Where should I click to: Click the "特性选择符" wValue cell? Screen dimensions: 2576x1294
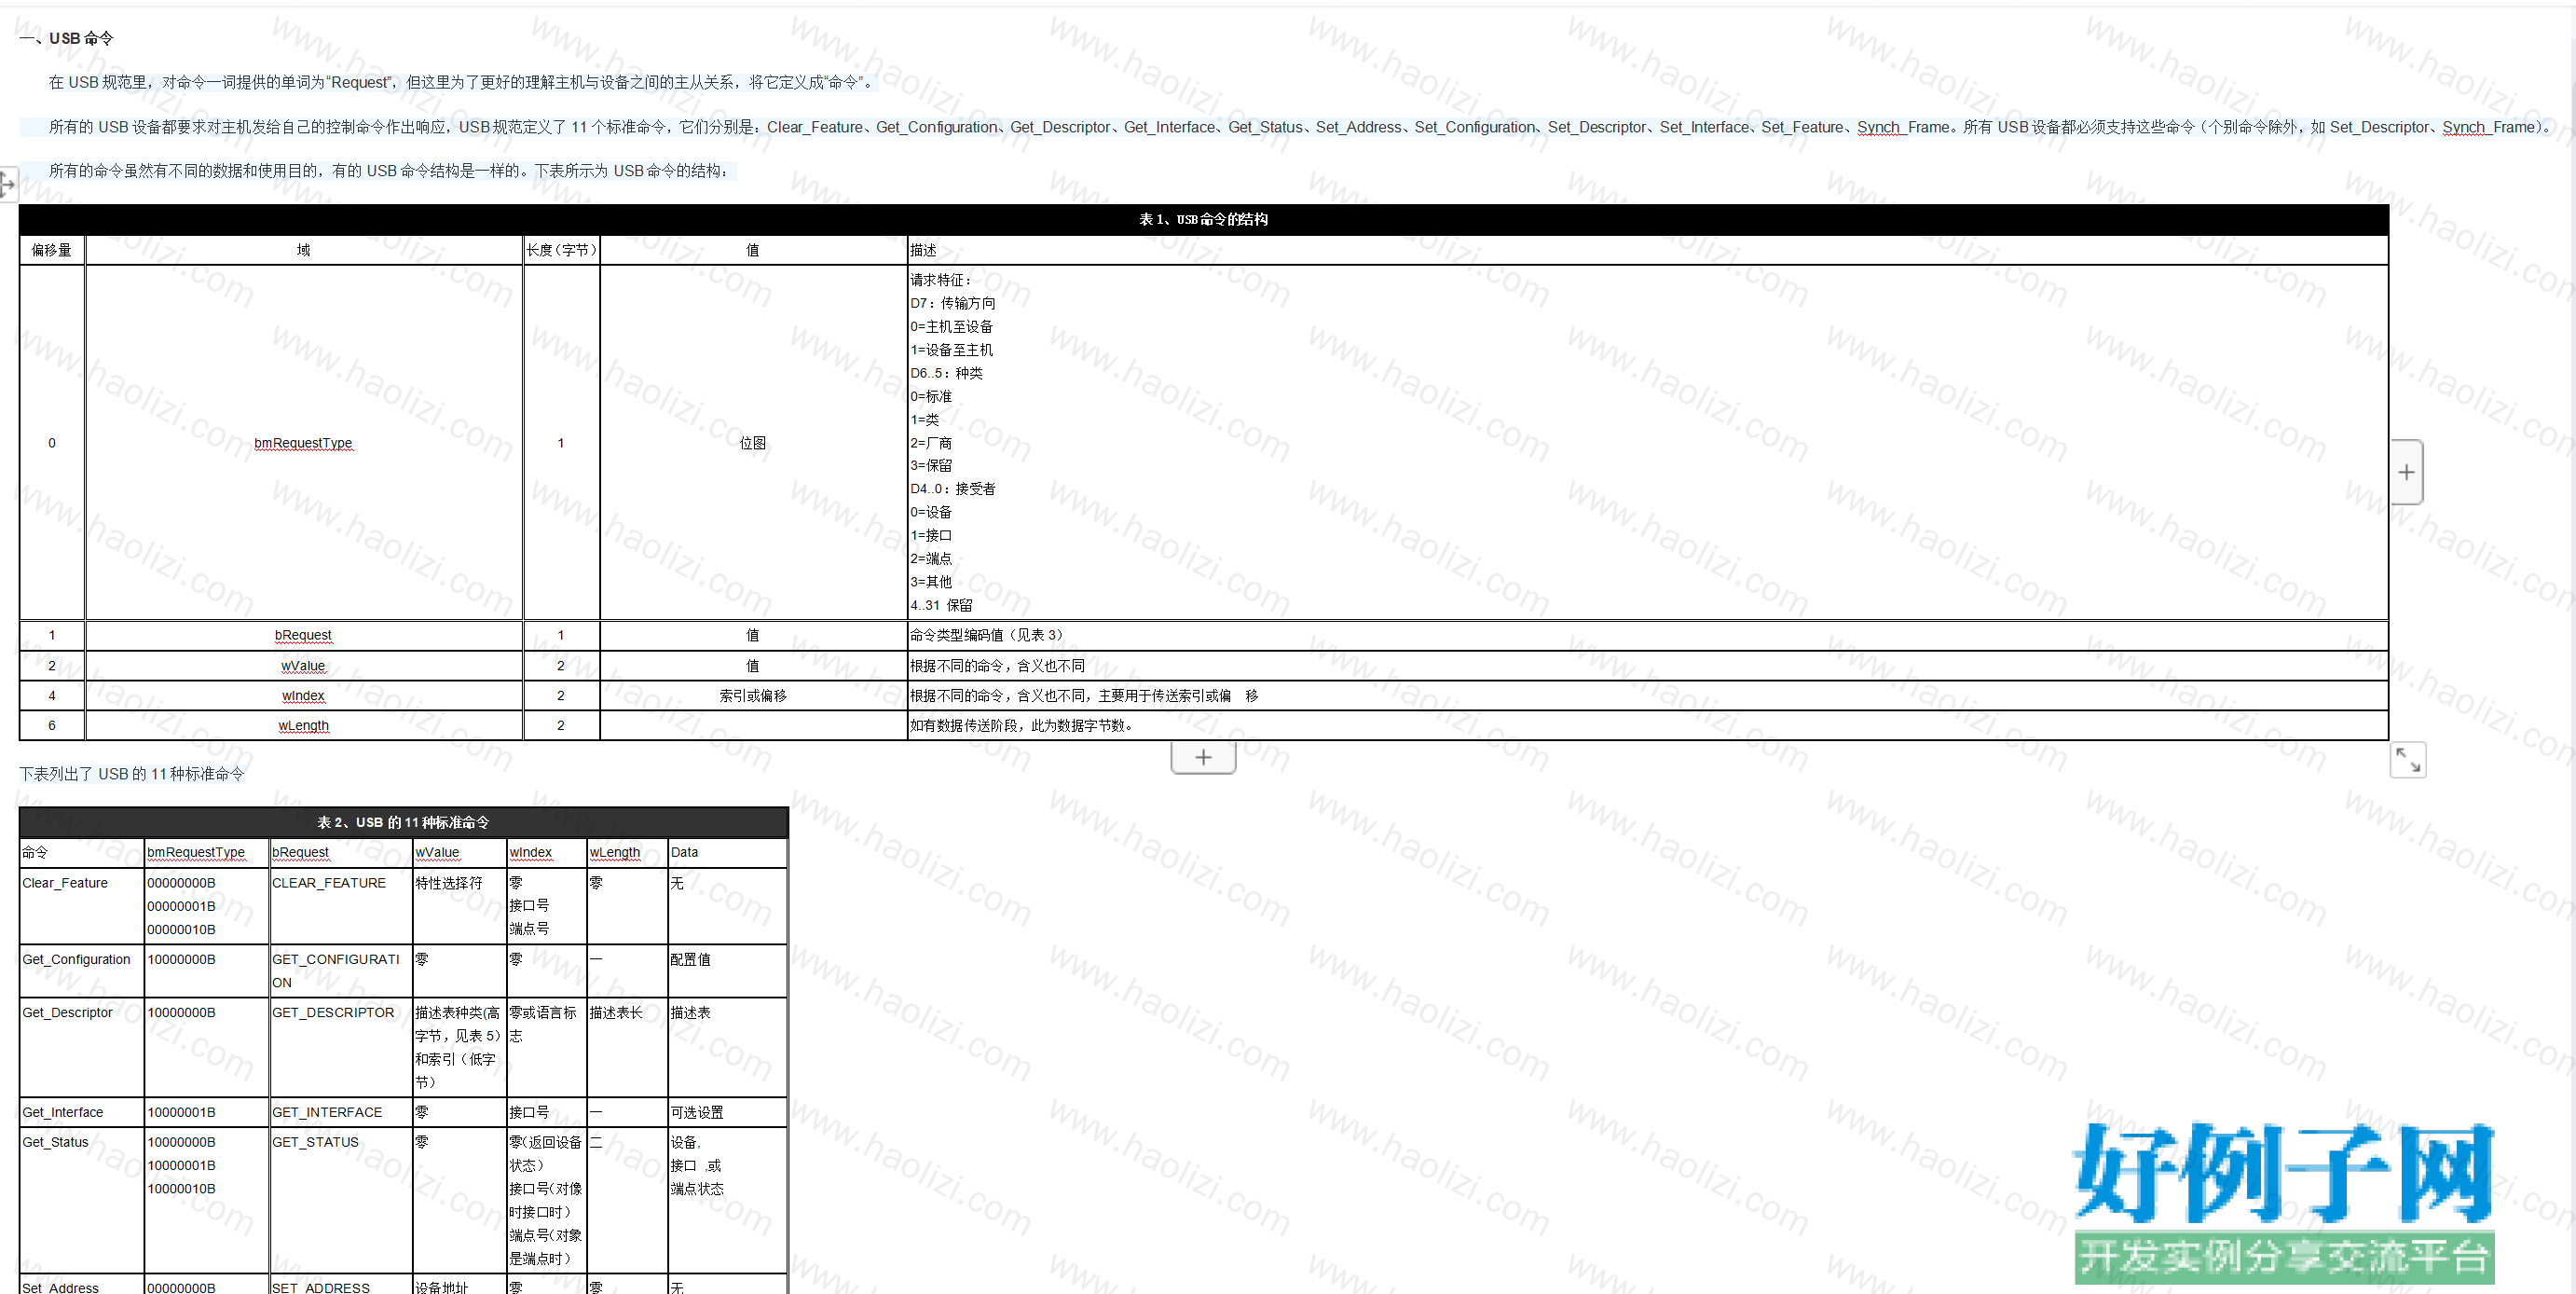pyautogui.click(x=459, y=906)
